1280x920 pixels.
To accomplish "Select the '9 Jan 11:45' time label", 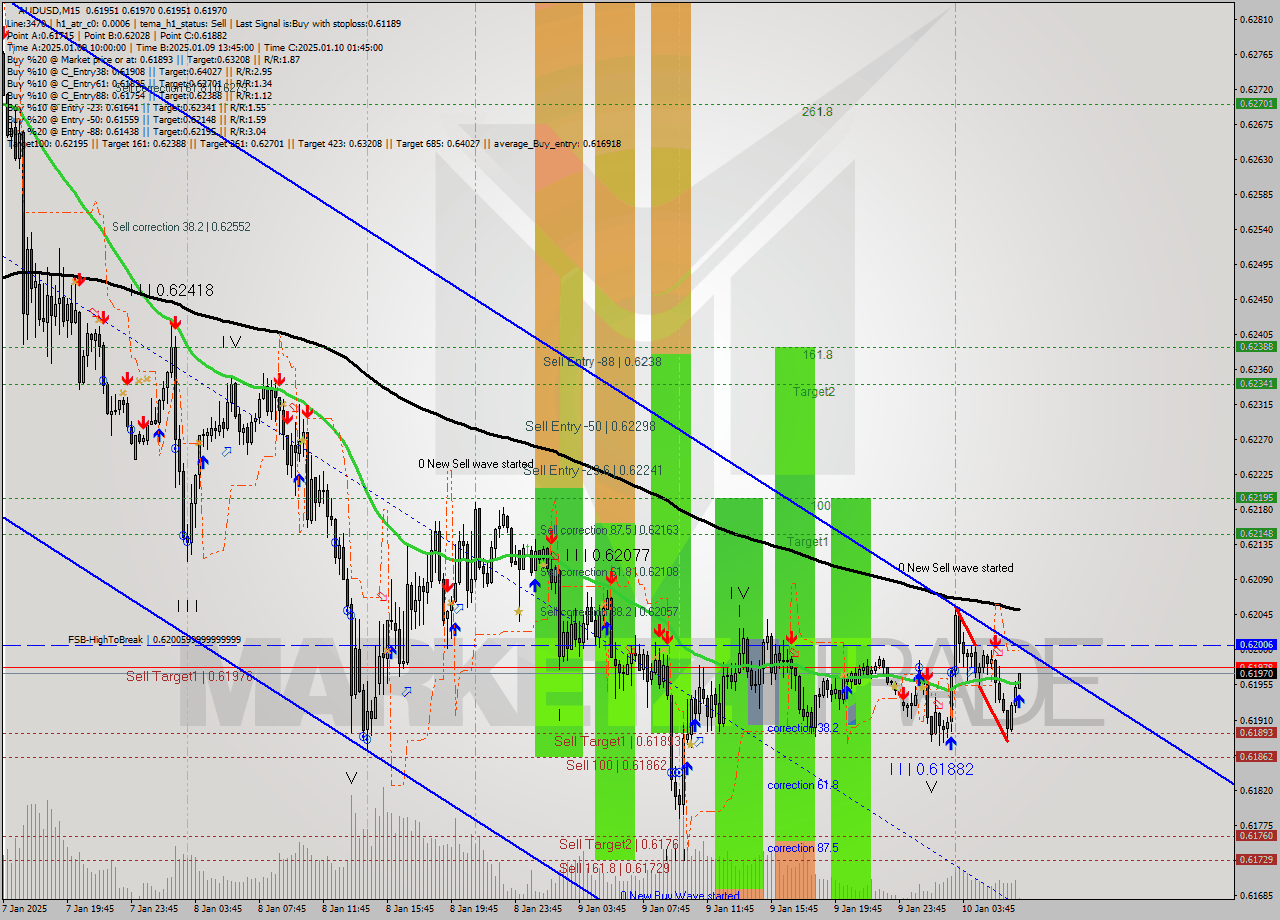I will click(730, 909).
